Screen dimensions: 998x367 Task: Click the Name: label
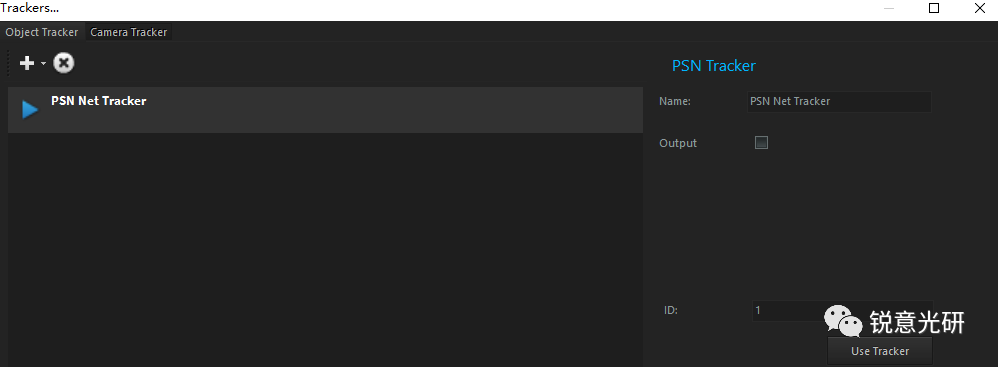(x=675, y=101)
